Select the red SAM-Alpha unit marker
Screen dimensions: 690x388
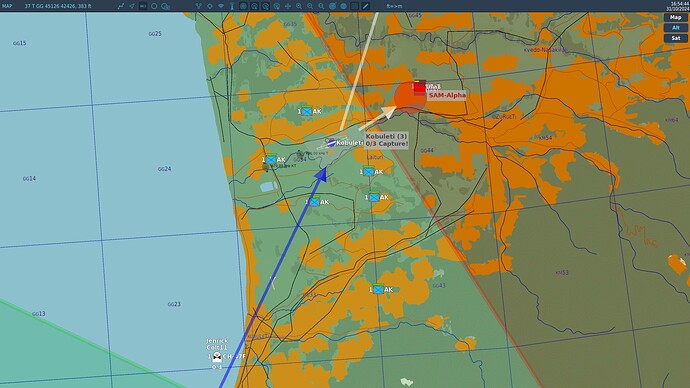[420, 88]
